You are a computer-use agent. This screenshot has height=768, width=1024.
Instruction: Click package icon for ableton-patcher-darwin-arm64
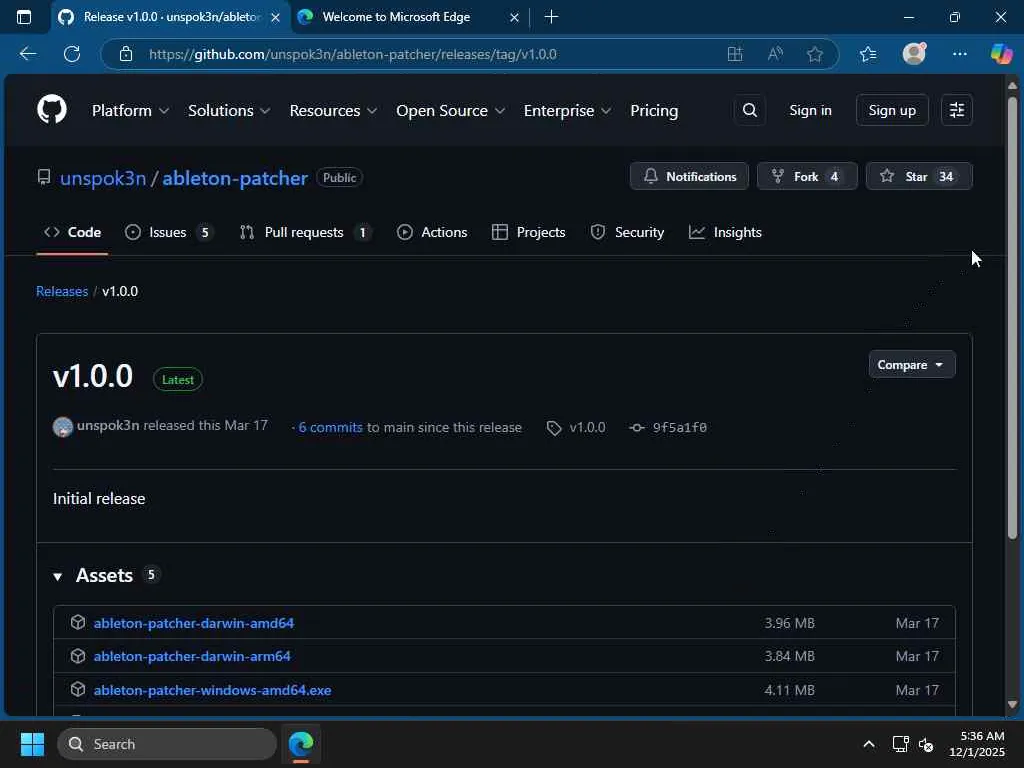78,656
